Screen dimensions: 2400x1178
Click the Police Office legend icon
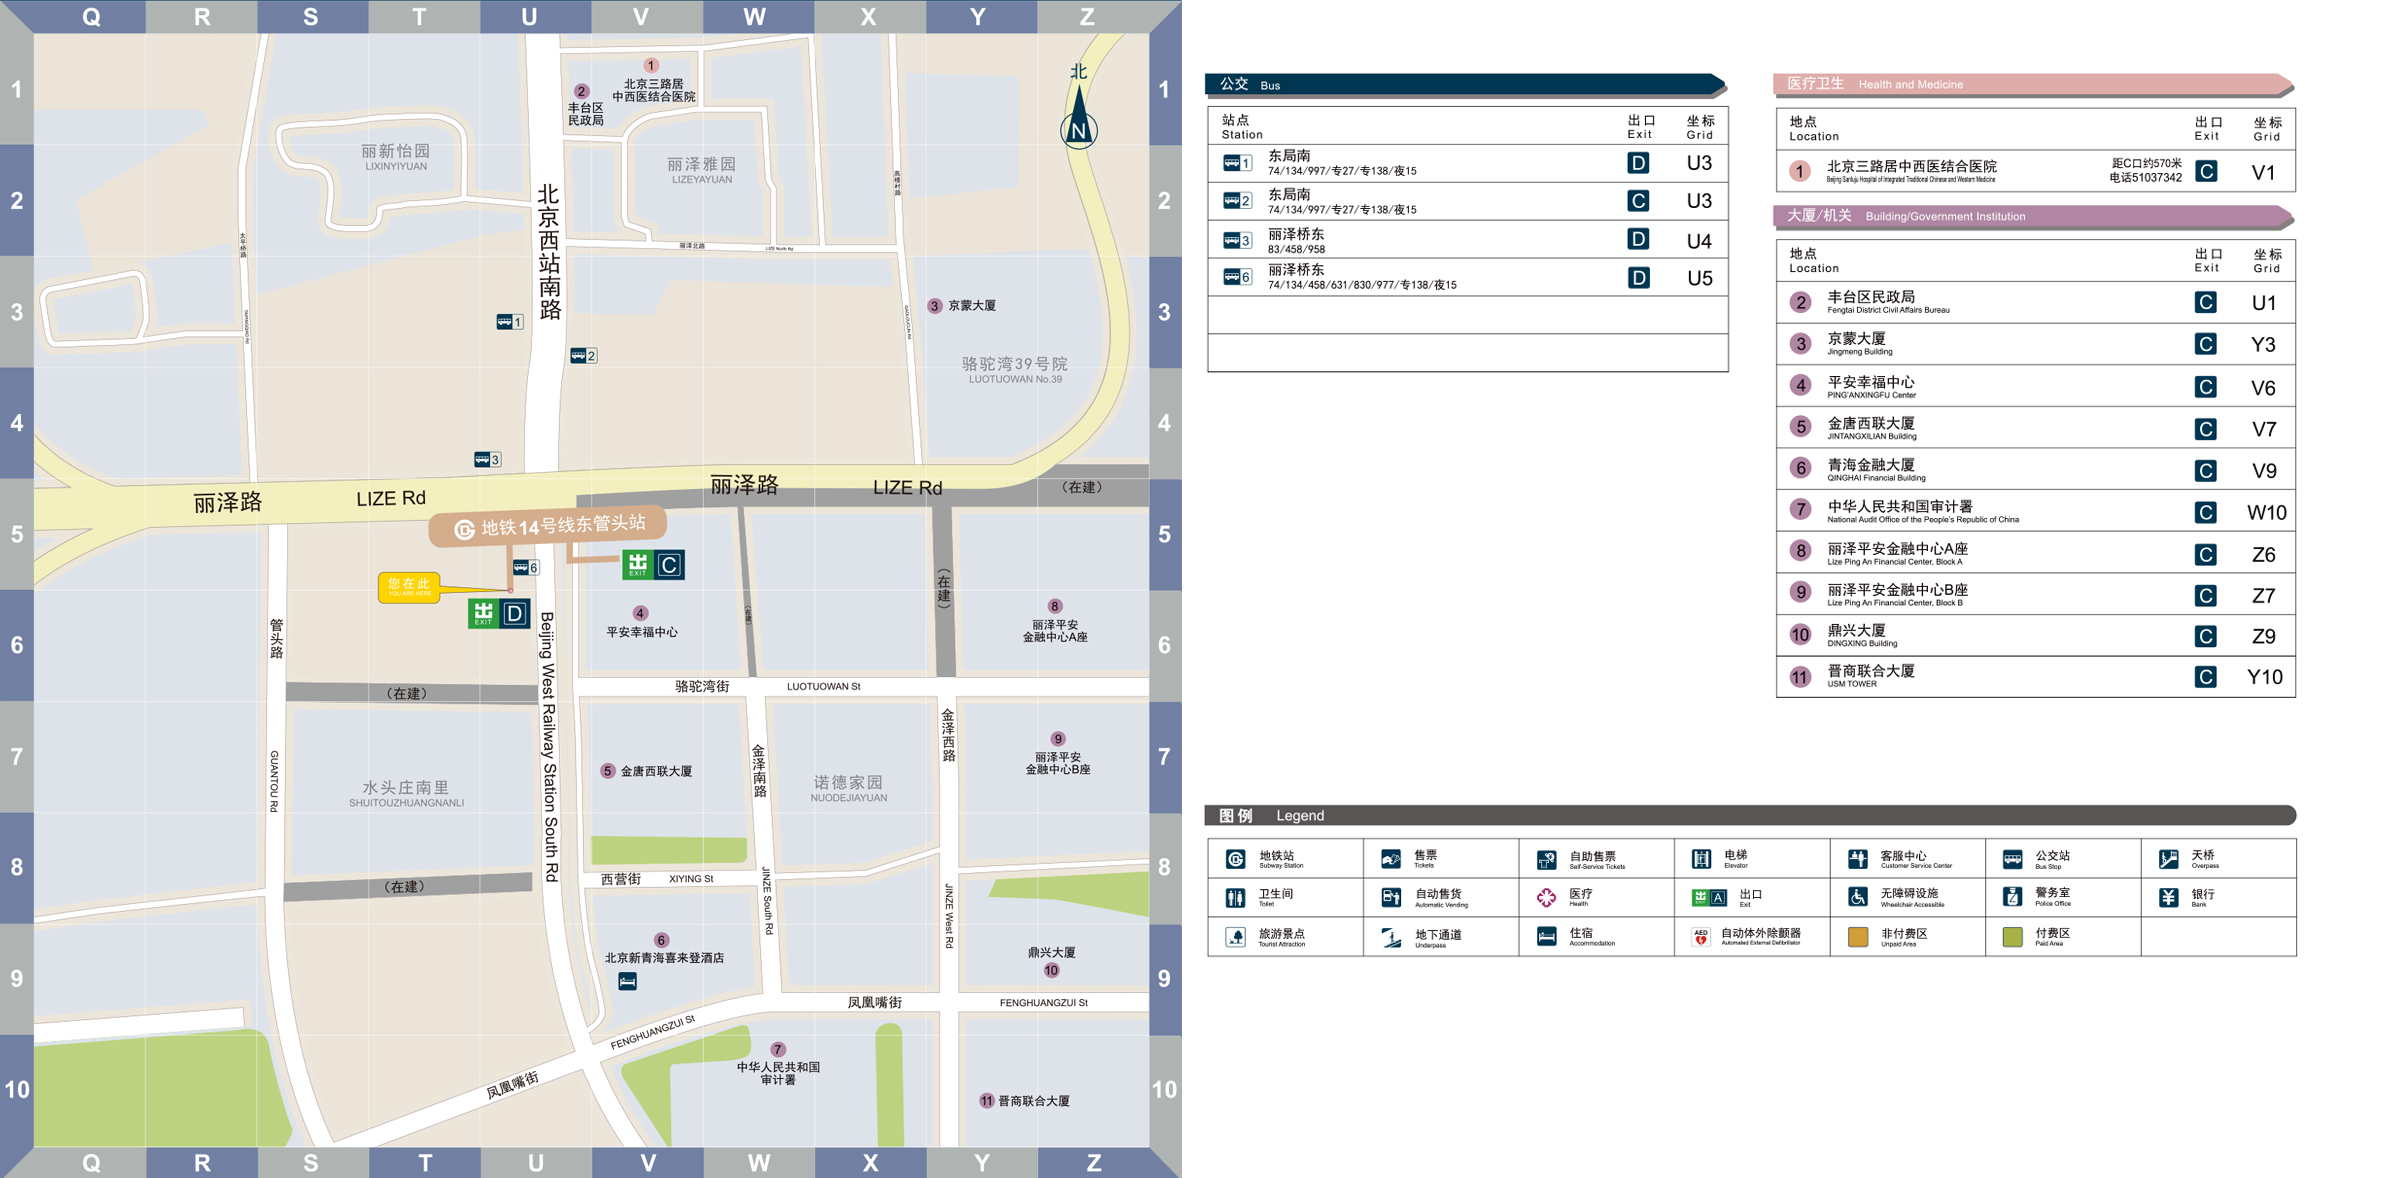[x=2013, y=898]
